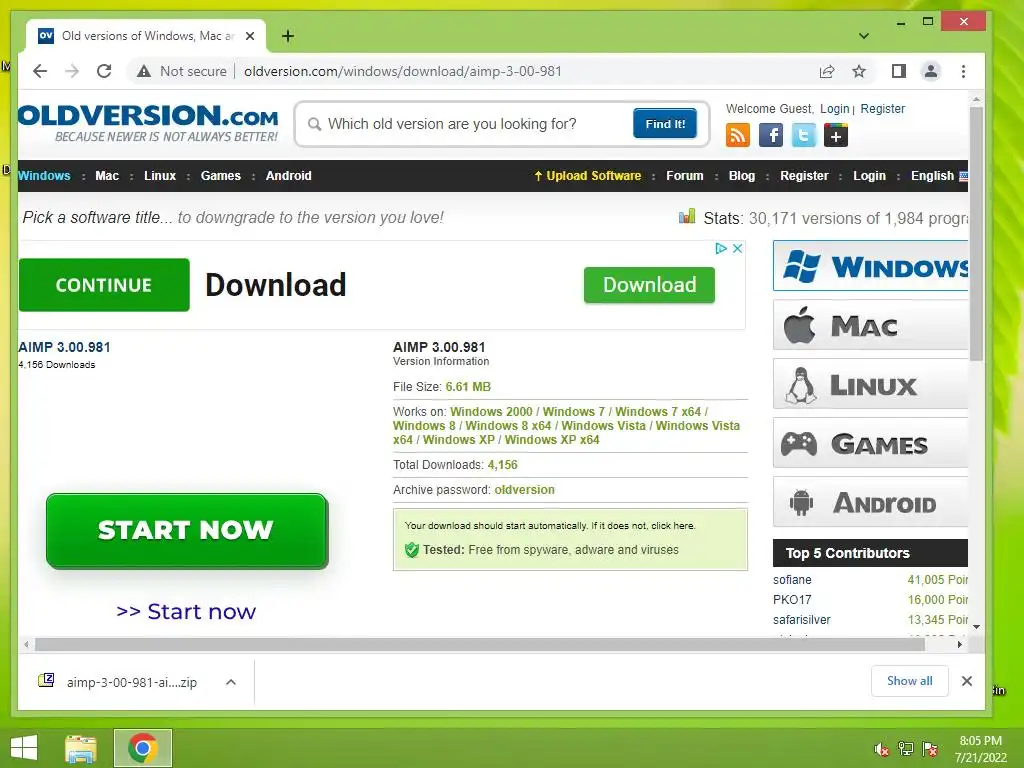Image resolution: width=1024 pixels, height=768 pixels.
Task: Open the Facebook icon link
Action: pos(771,135)
